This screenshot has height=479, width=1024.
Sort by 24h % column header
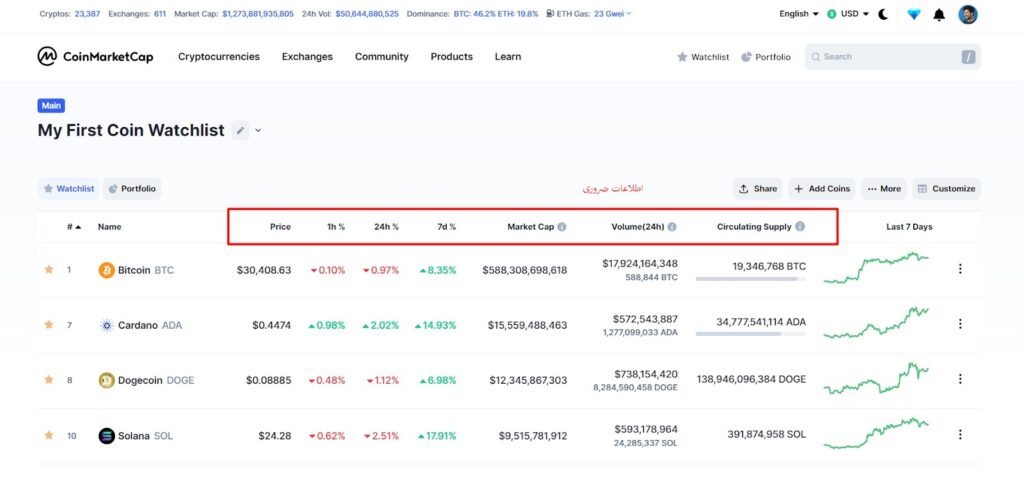[386, 227]
